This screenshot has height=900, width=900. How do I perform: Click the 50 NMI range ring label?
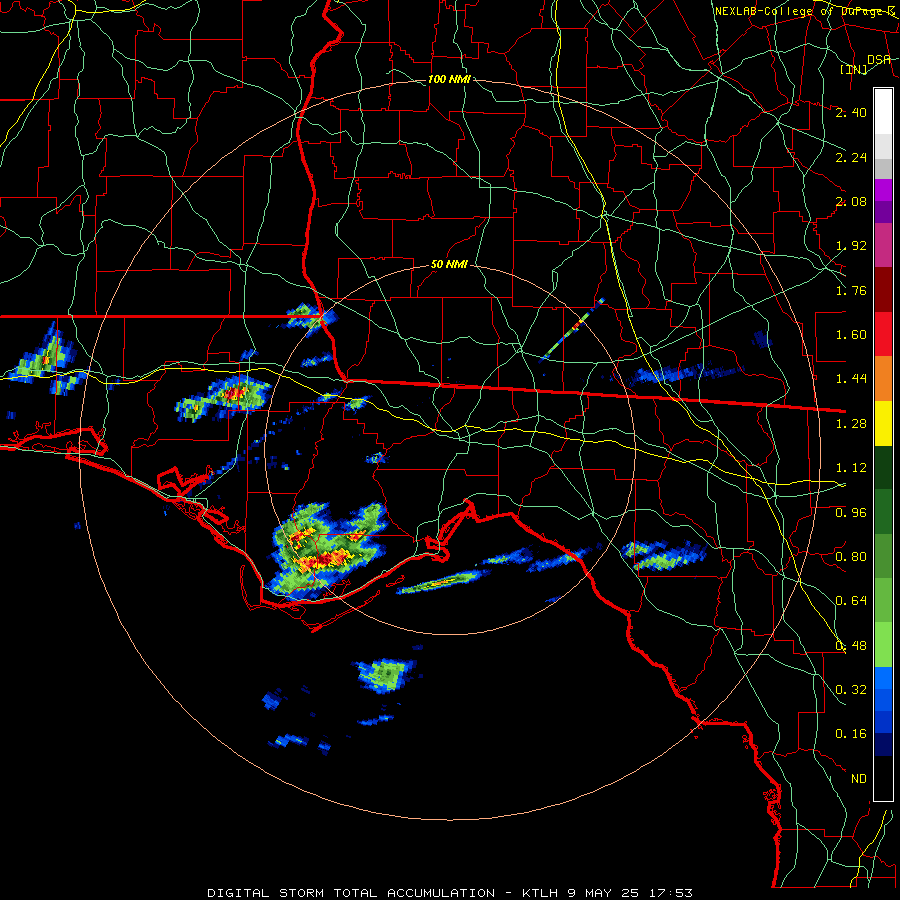pos(449,265)
